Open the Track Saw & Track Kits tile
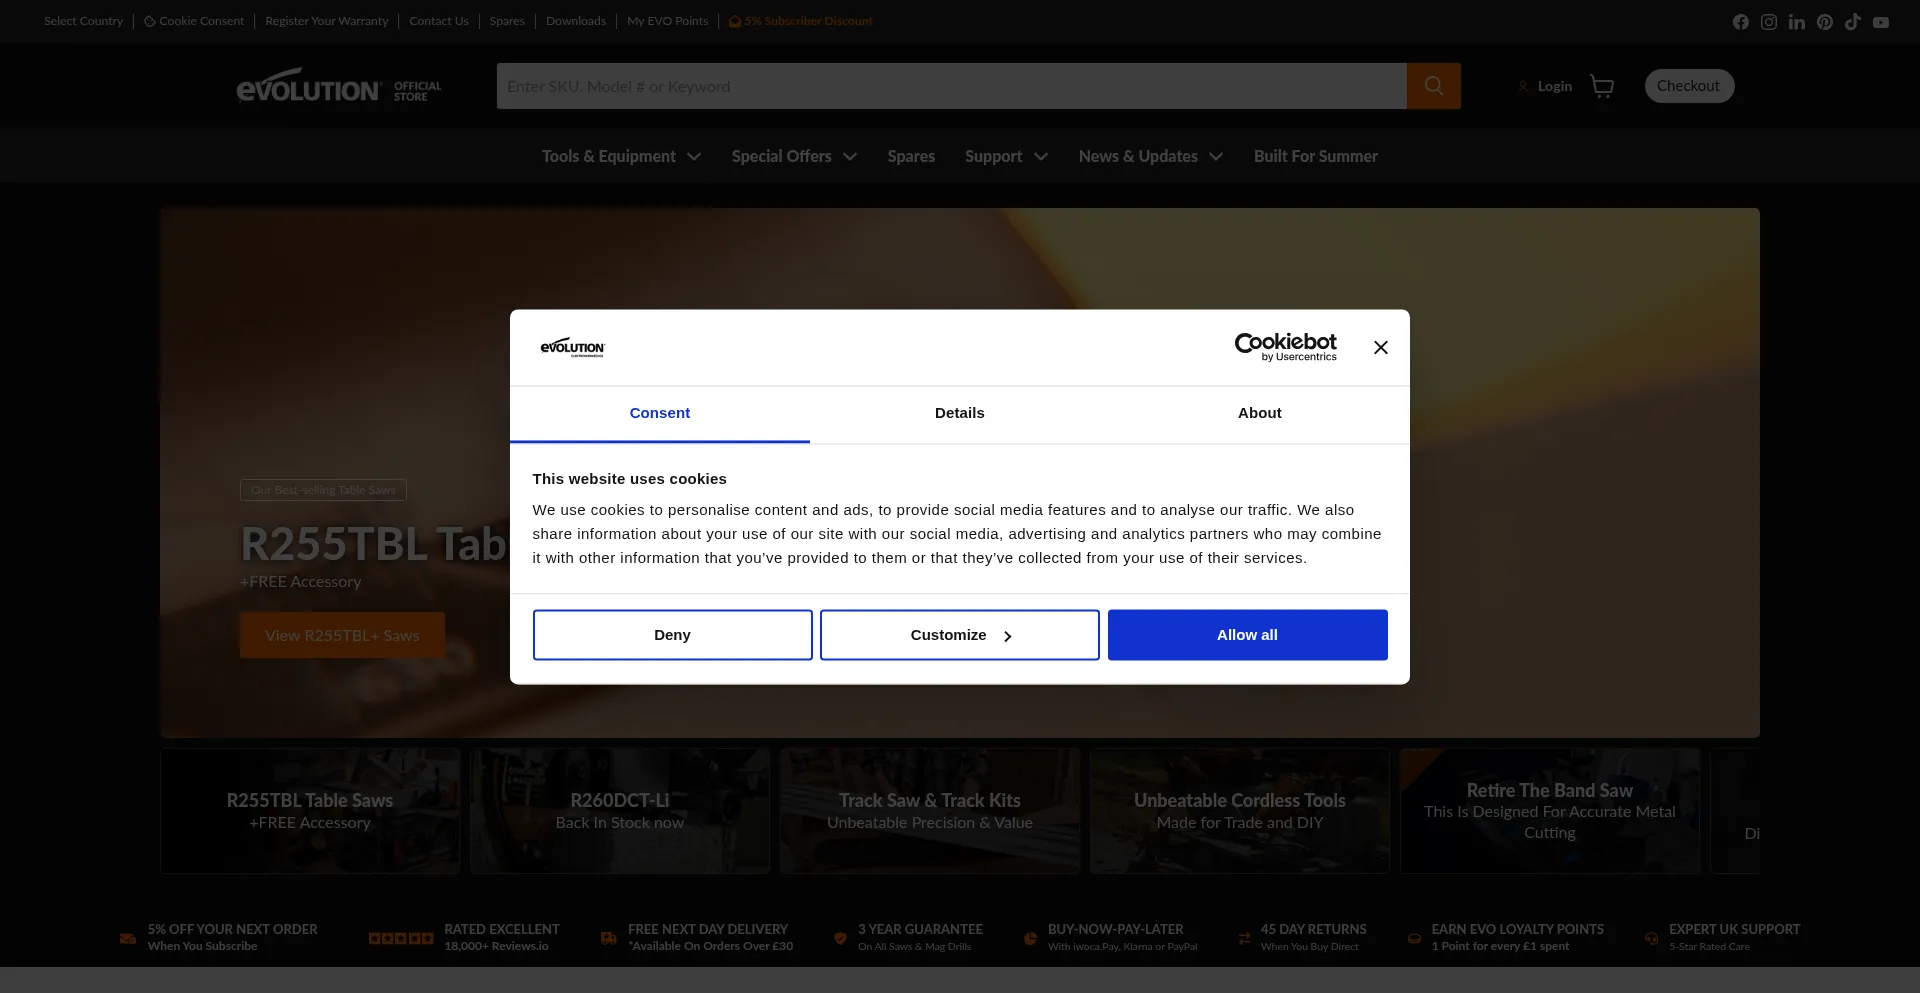The image size is (1920, 993). click(930, 811)
